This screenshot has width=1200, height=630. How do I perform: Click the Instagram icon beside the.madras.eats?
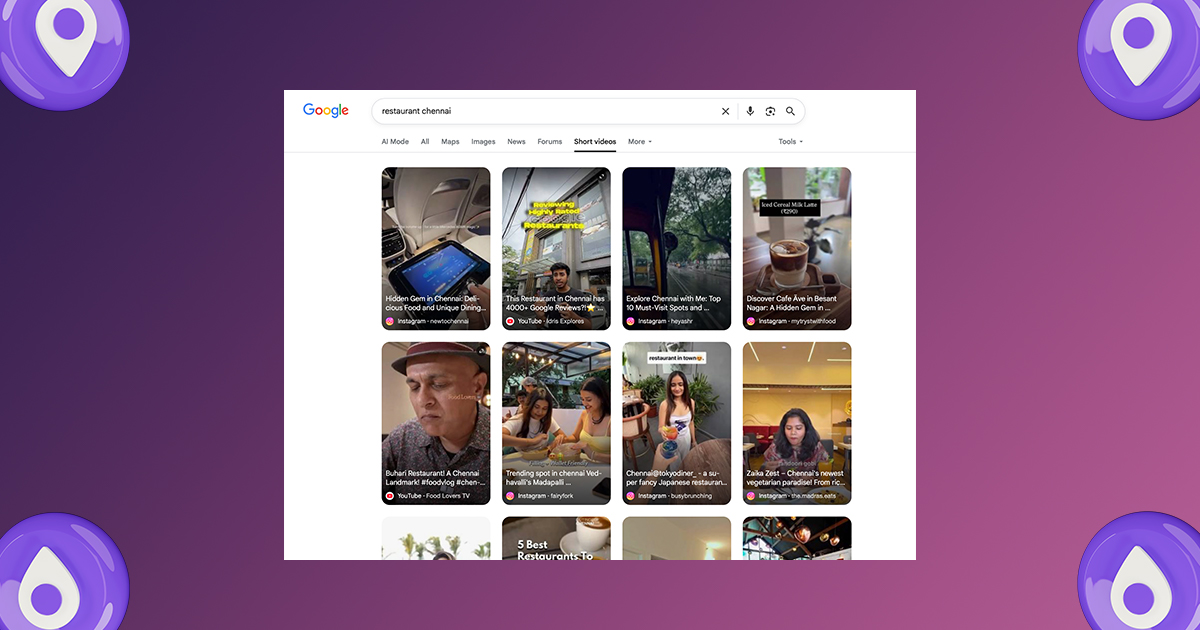pos(750,496)
